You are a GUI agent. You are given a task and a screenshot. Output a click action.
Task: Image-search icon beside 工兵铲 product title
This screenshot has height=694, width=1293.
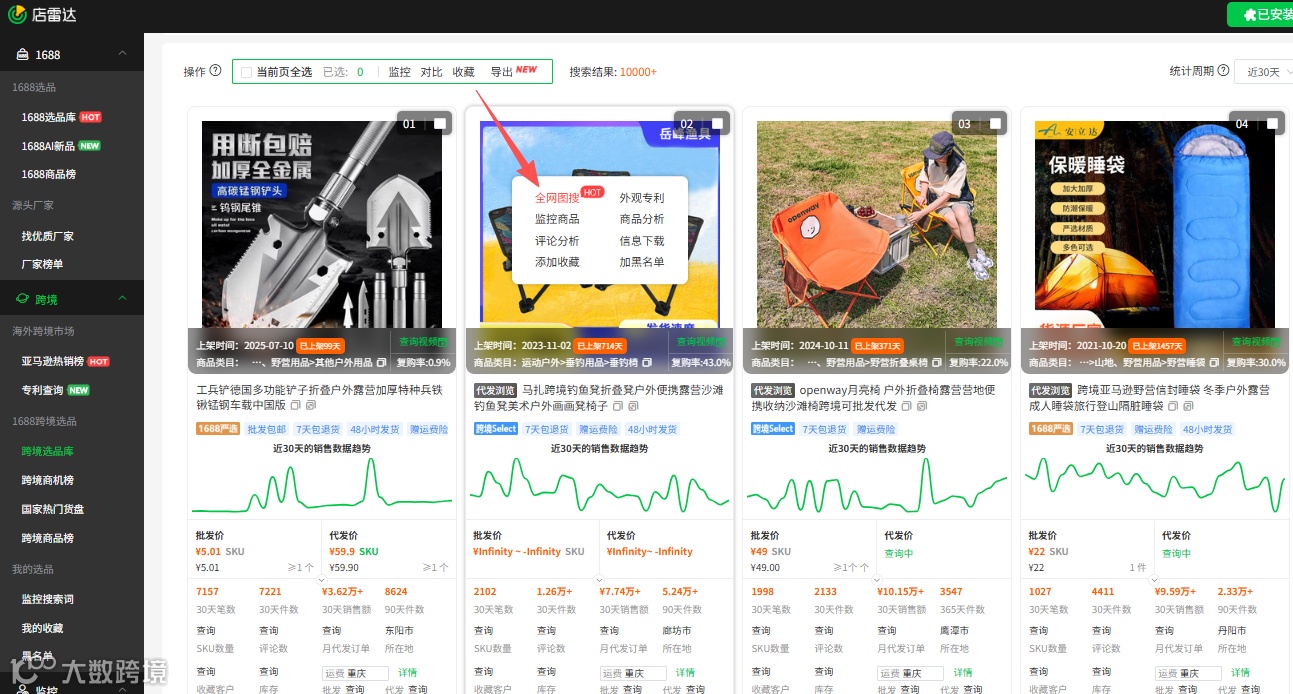tap(311, 406)
